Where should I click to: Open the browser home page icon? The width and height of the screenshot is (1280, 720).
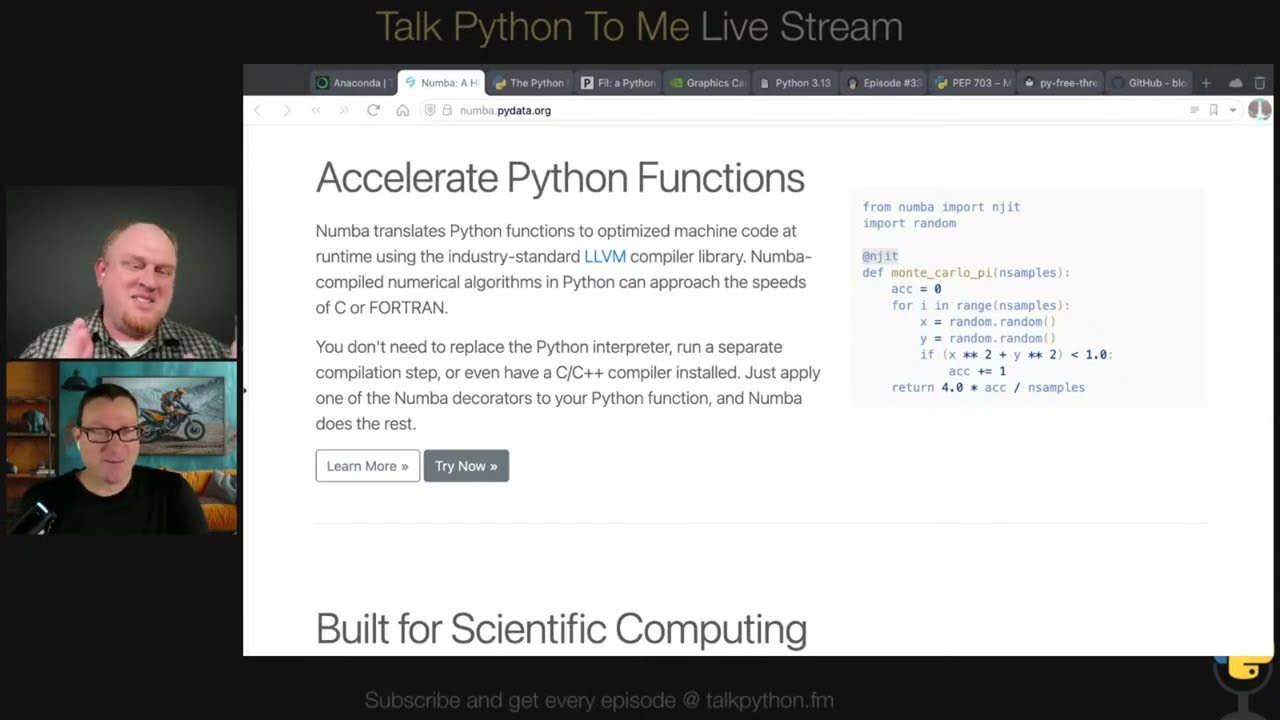click(402, 110)
